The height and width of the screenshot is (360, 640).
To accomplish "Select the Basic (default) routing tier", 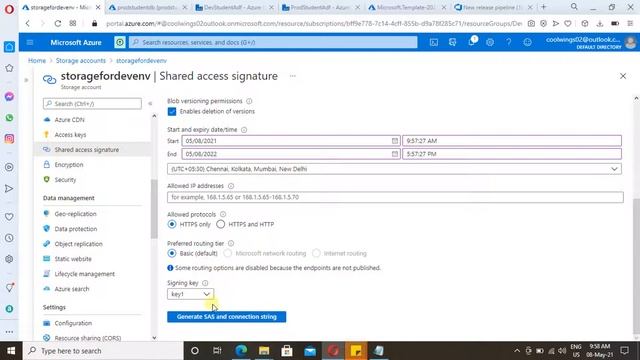I will click(x=172, y=253).
